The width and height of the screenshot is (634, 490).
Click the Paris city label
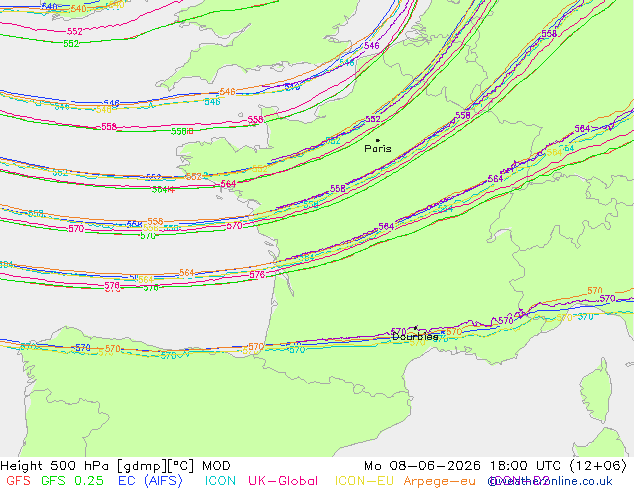[378, 149]
